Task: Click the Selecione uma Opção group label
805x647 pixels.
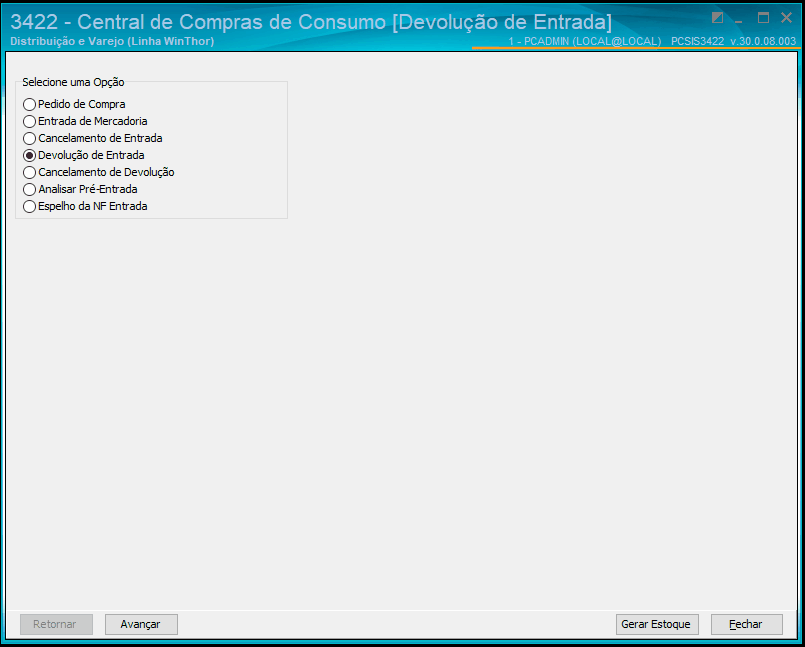Action: tap(73, 82)
